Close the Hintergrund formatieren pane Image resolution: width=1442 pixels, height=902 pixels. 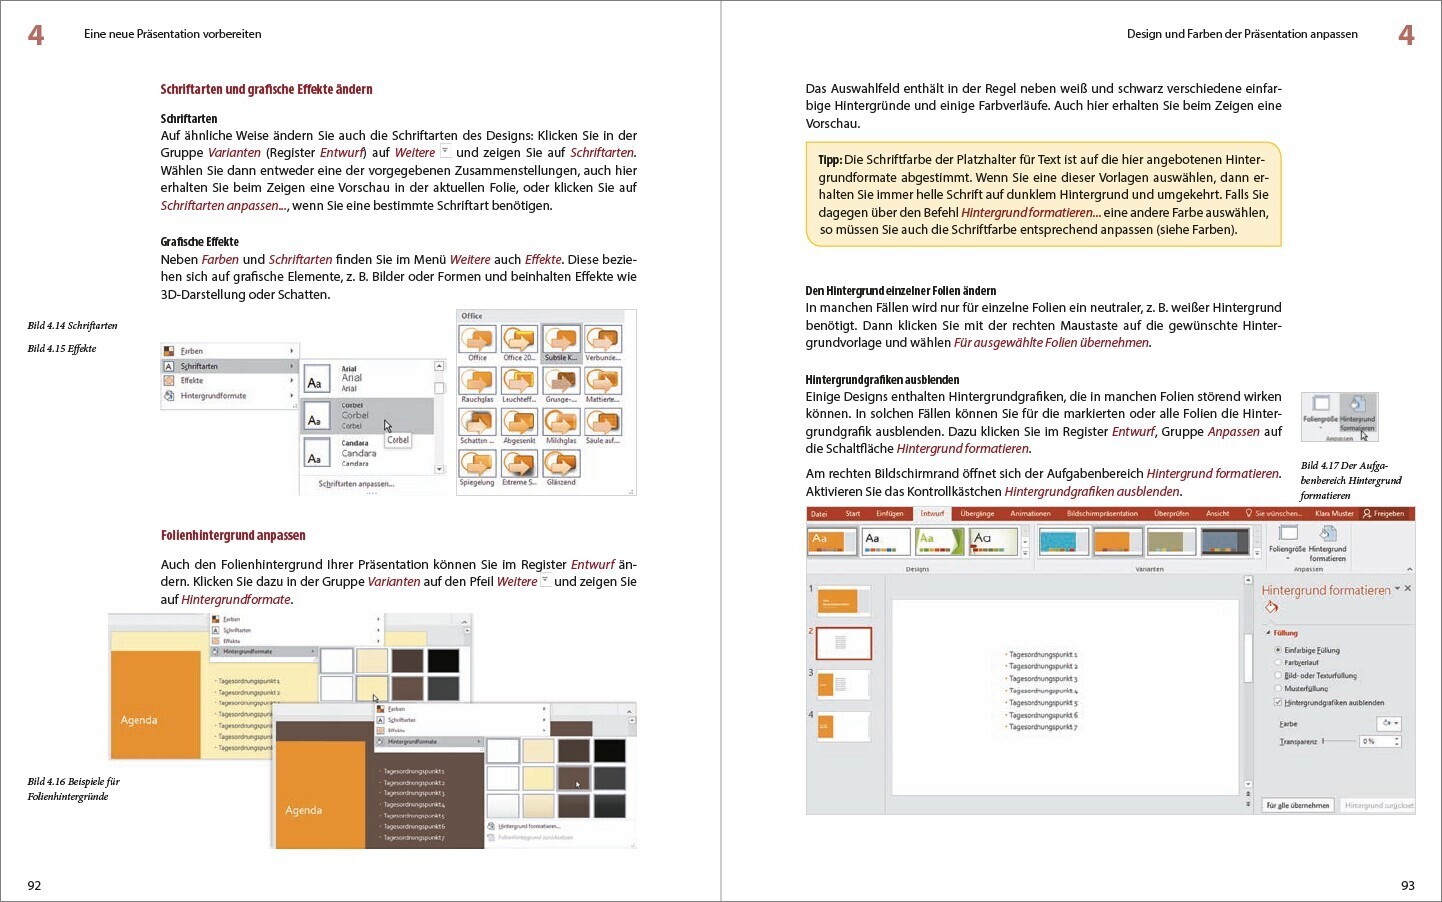(x=1408, y=589)
